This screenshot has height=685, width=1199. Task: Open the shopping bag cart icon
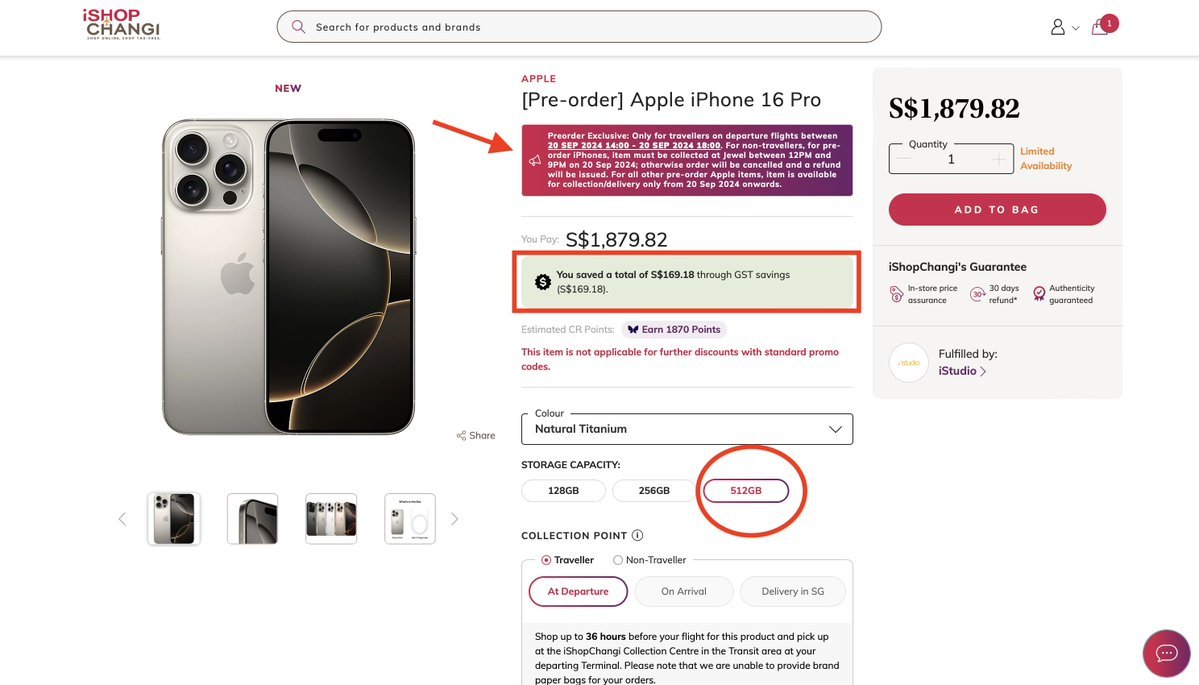click(1100, 27)
